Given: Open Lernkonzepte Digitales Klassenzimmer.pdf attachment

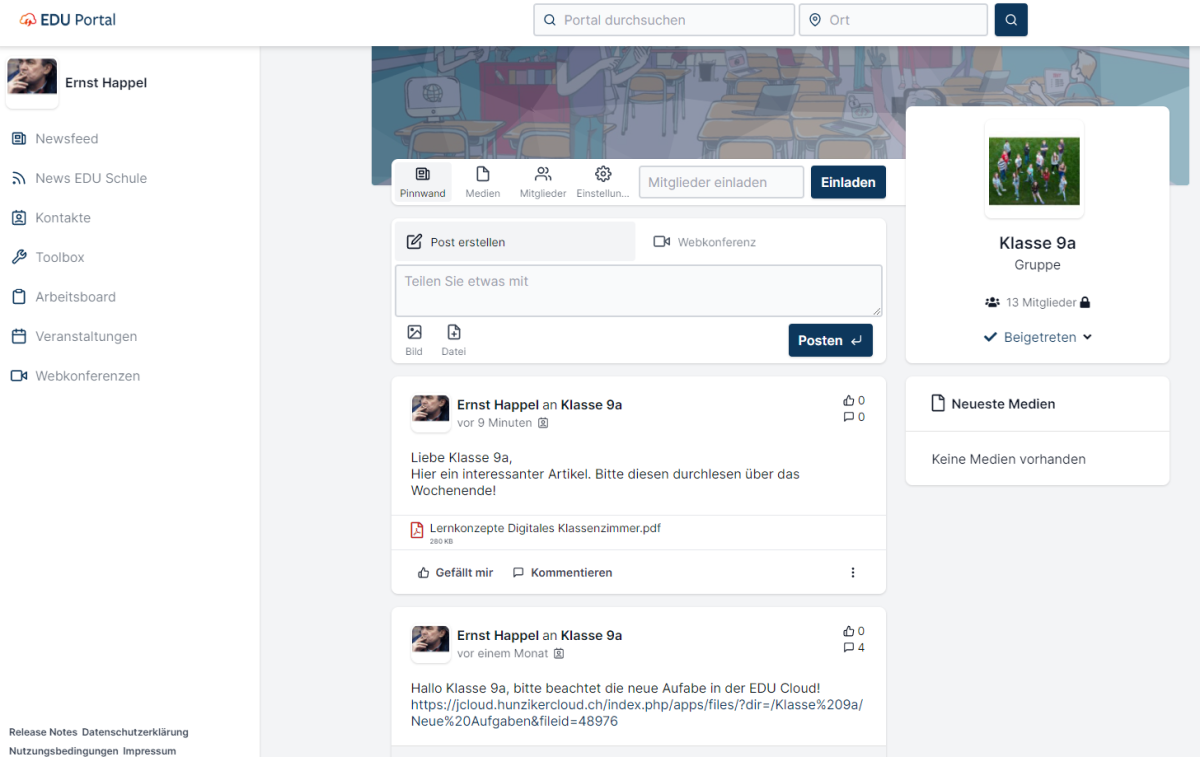Looking at the screenshot, I should pos(544,529).
